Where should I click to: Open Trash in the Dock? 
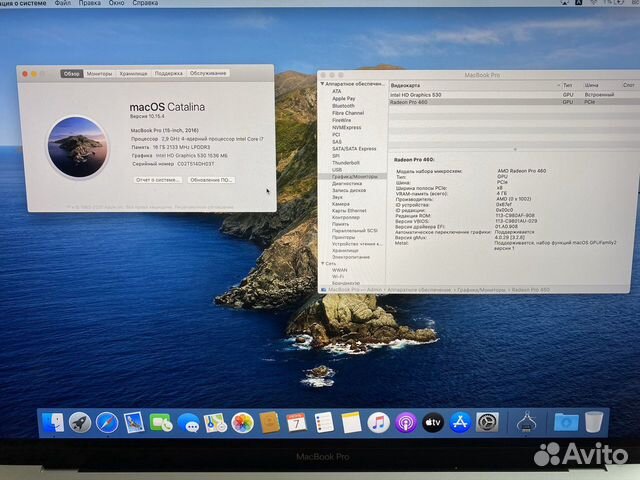coord(594,422)
